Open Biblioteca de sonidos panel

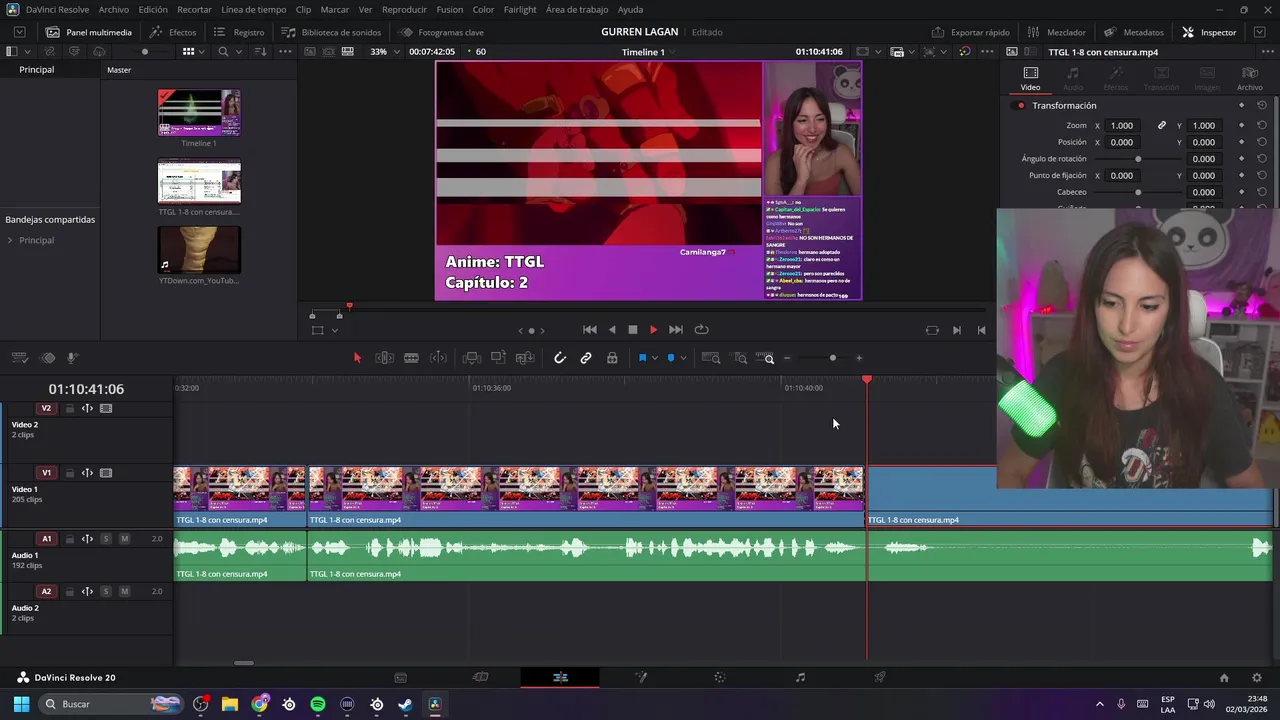click(331, 32)
